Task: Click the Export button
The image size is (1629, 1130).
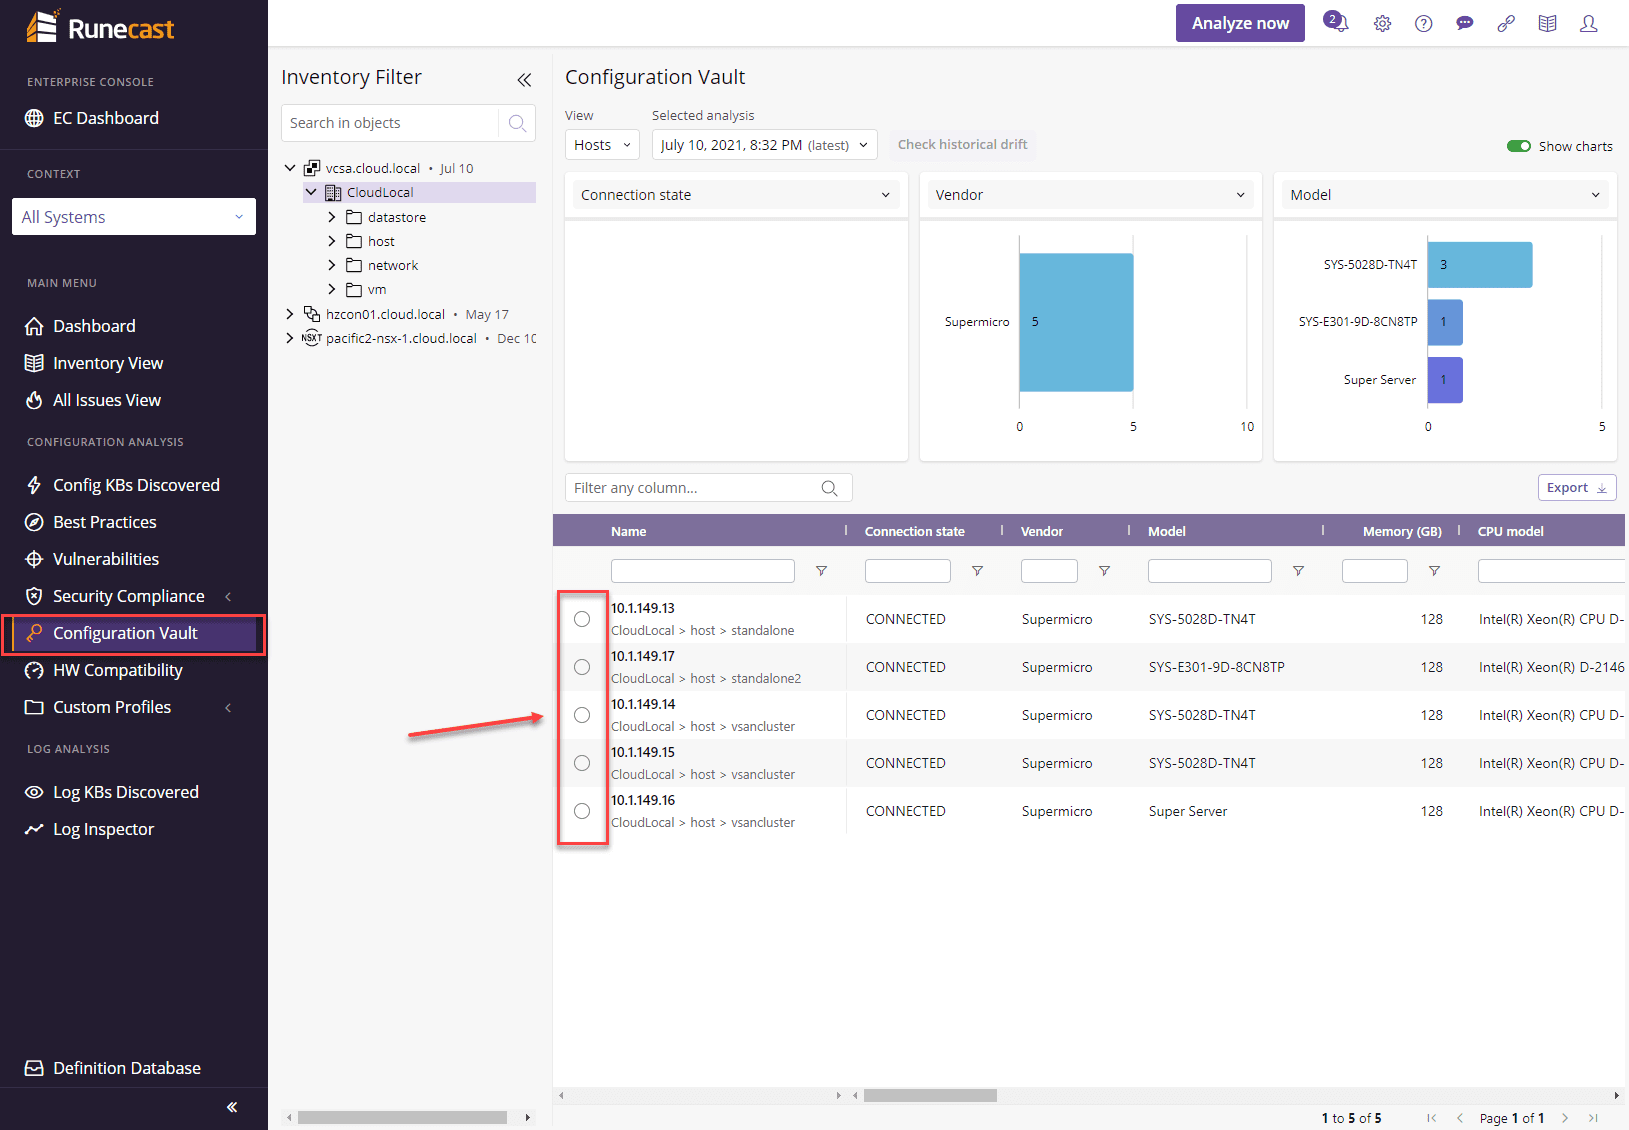Action: tap(1577, 488)
